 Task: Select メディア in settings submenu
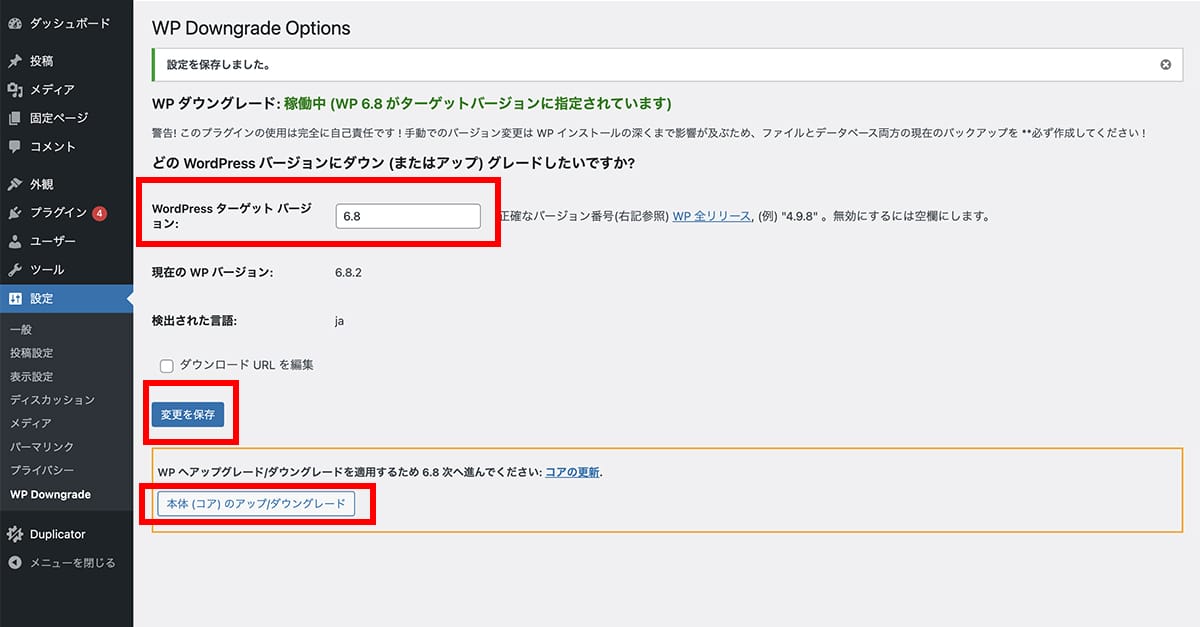click(x=30, y=423)
